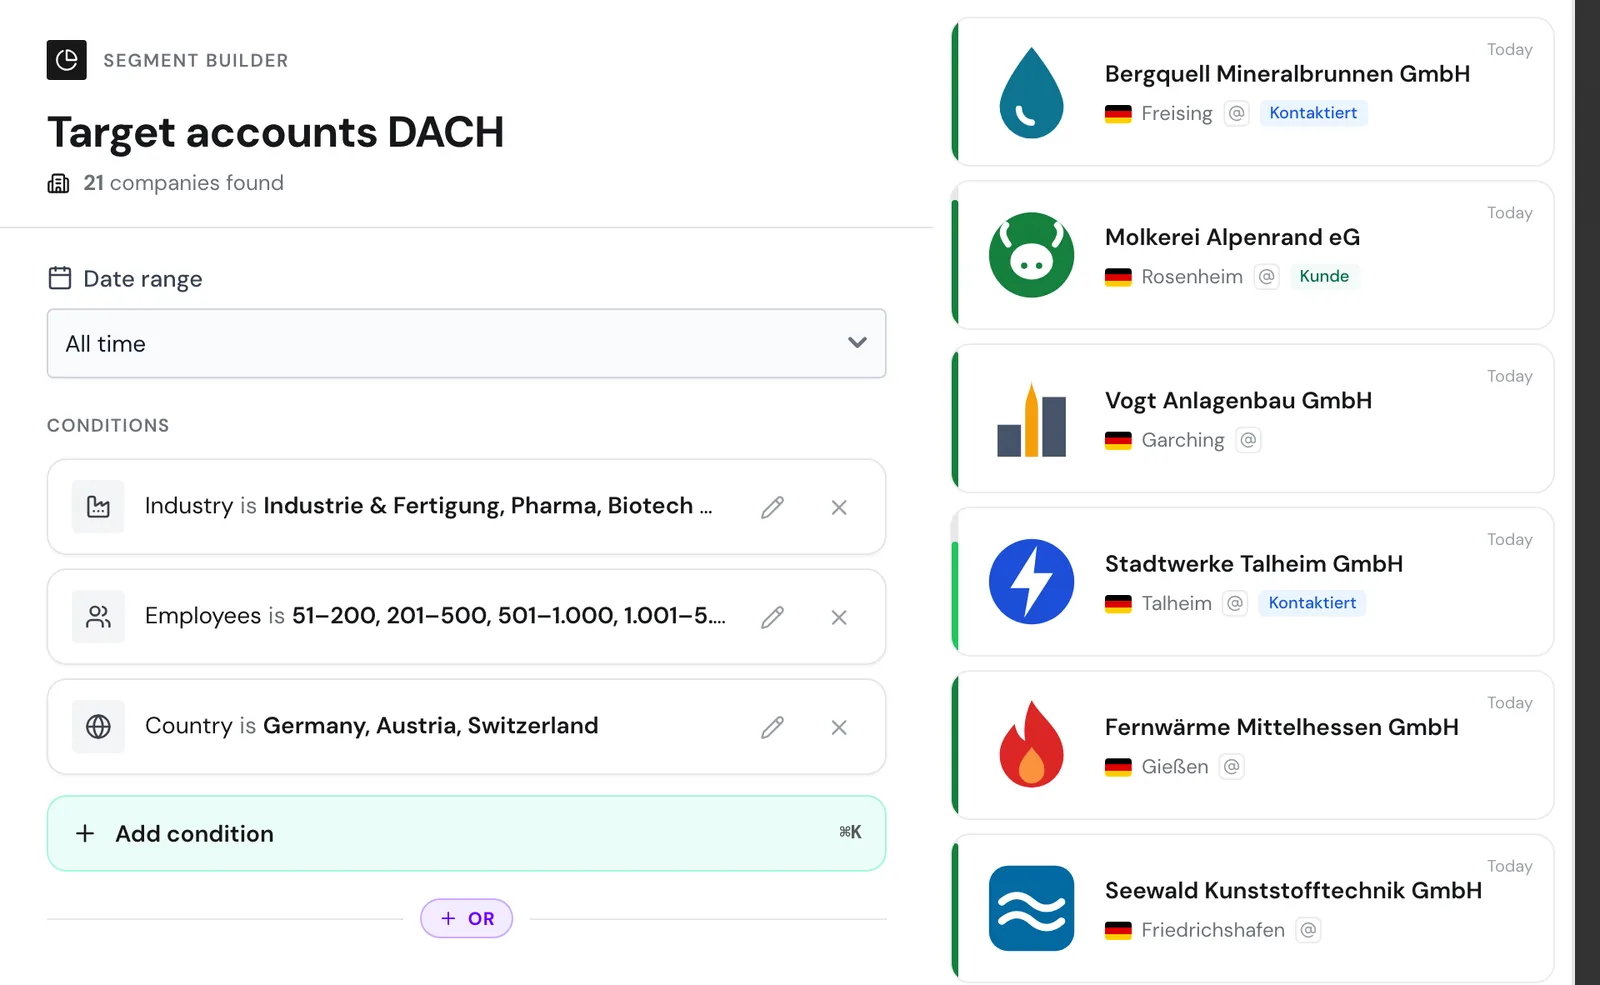Open the Fernwärme Mittelhessen flame logo
1600x985 pixels.
coord(1031,744)
